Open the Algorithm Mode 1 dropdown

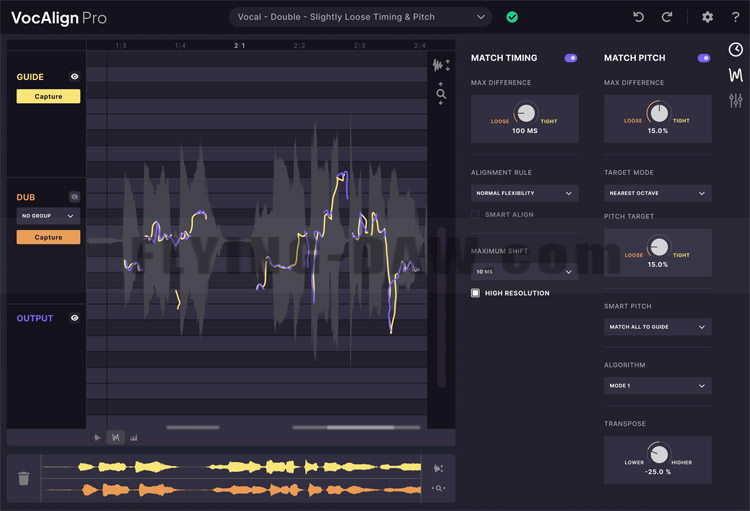point(657,386)
